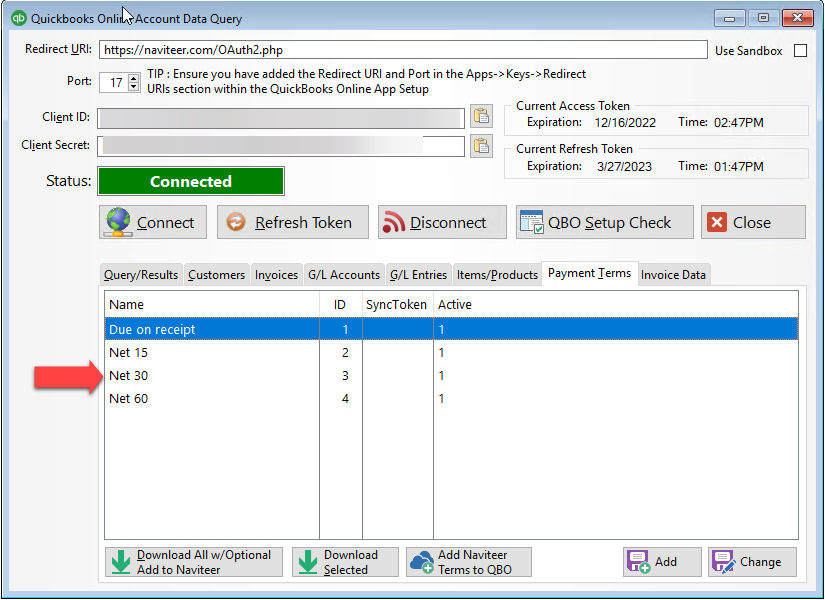
Task: Increase the Port value with the up arrow
Action: click(134, 78)
